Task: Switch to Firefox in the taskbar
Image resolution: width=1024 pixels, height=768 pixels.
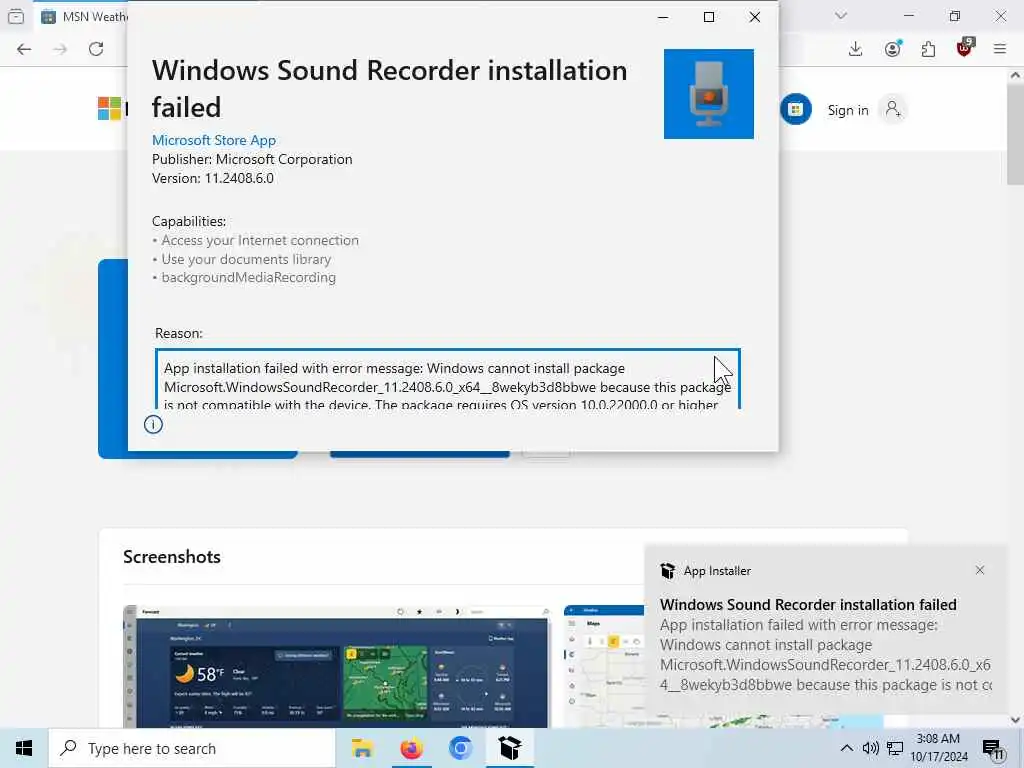Action: [x=411, y=748]
